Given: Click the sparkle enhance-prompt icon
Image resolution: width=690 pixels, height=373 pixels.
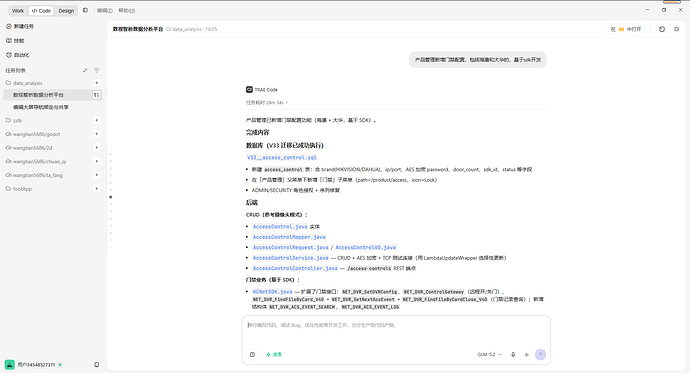Looking at the screenshot, I should click(x=527, y=355).
